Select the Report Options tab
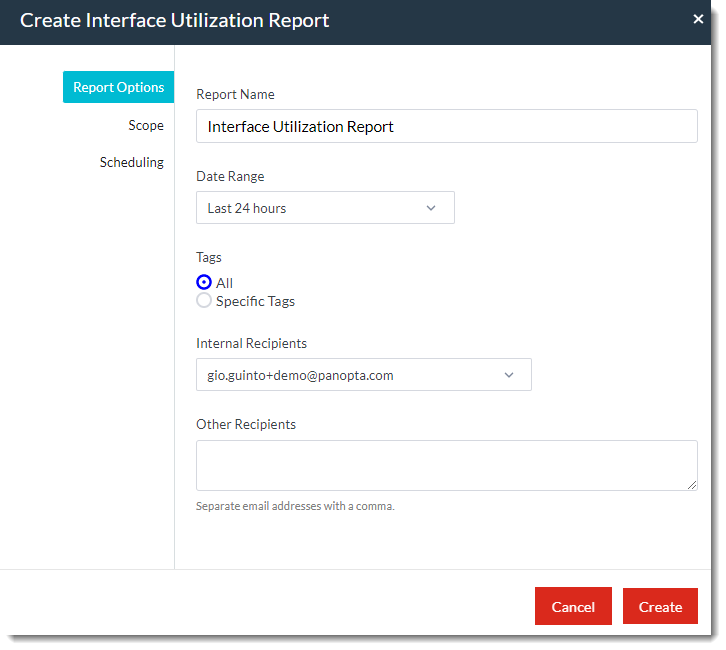 118,87
